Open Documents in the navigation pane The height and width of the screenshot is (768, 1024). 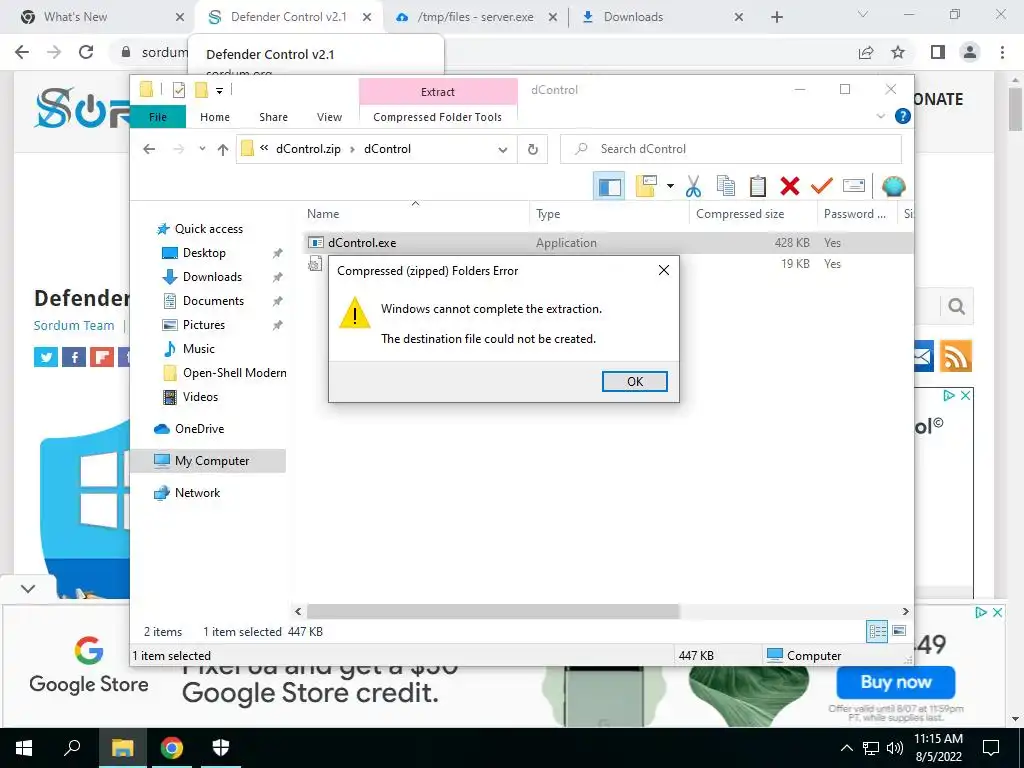[x=213, y=301]
